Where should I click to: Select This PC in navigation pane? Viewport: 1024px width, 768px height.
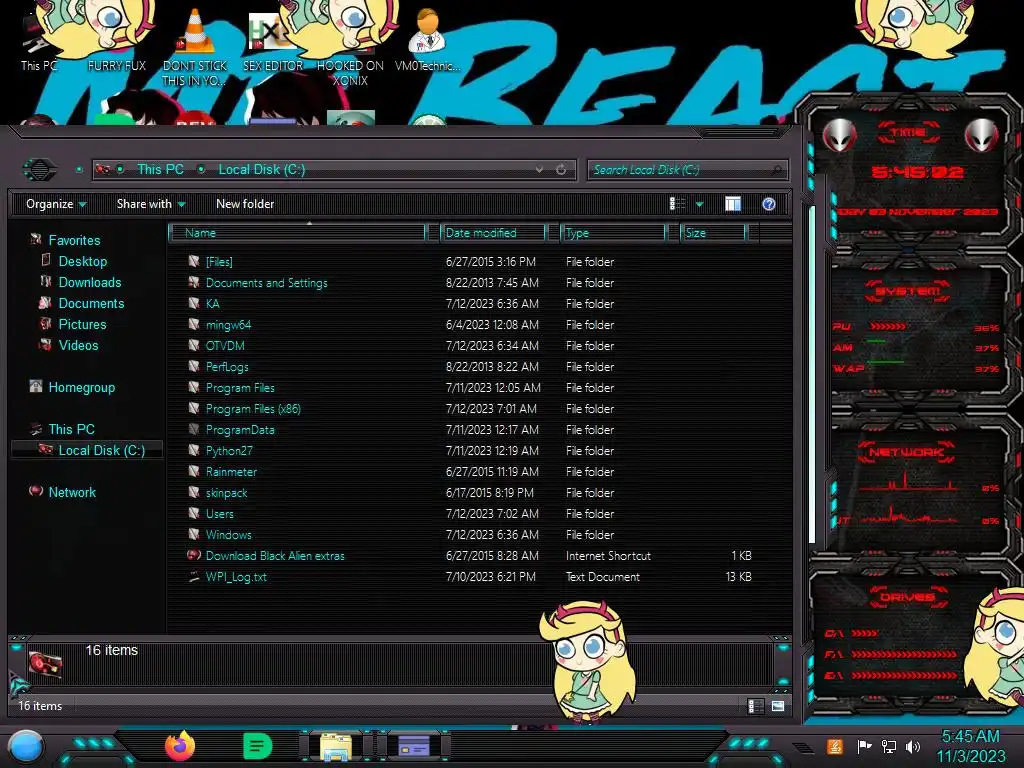71,429
